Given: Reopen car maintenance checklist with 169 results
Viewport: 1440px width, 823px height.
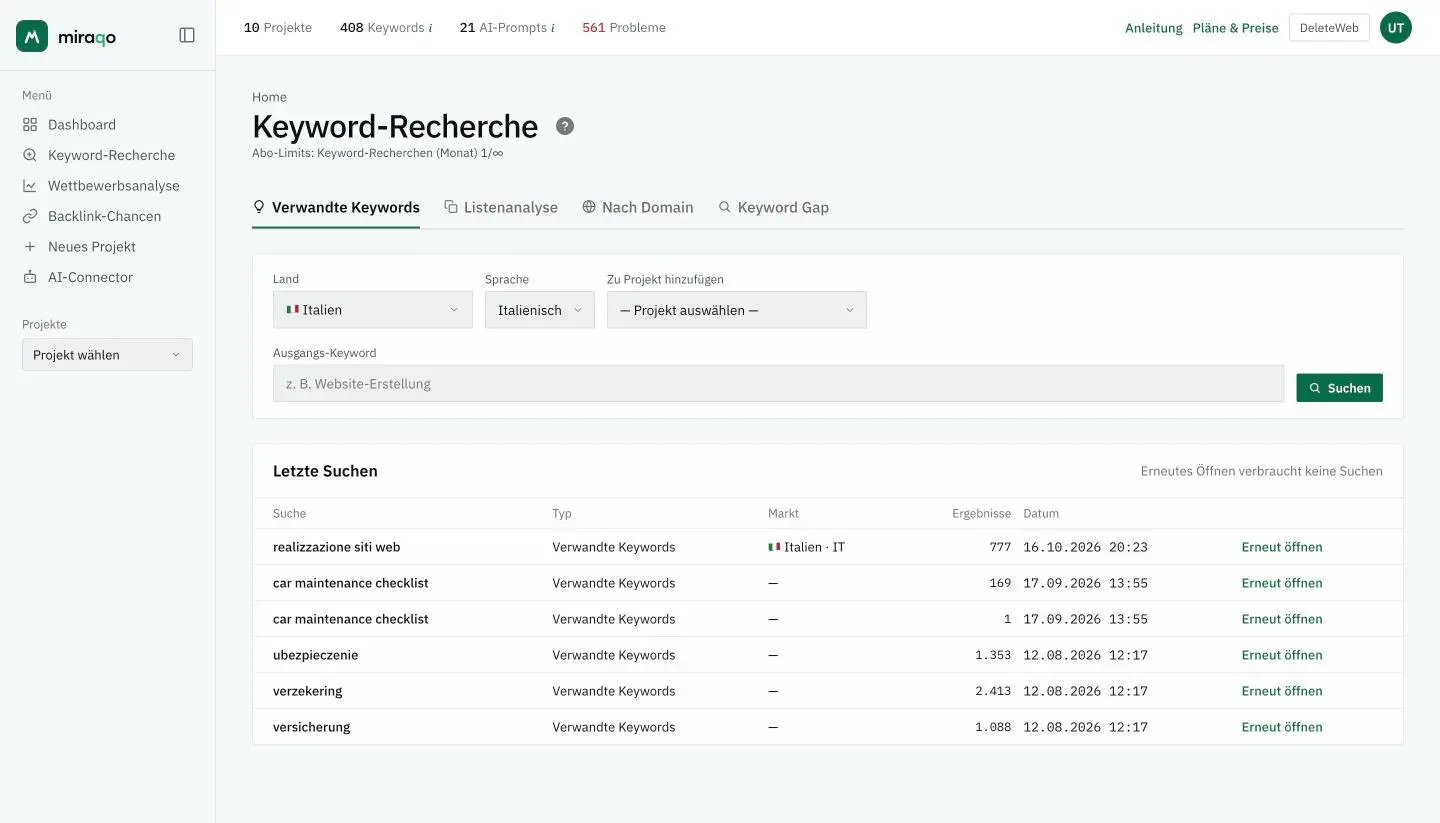Looking at the screenshot, I should point(1282,583).
